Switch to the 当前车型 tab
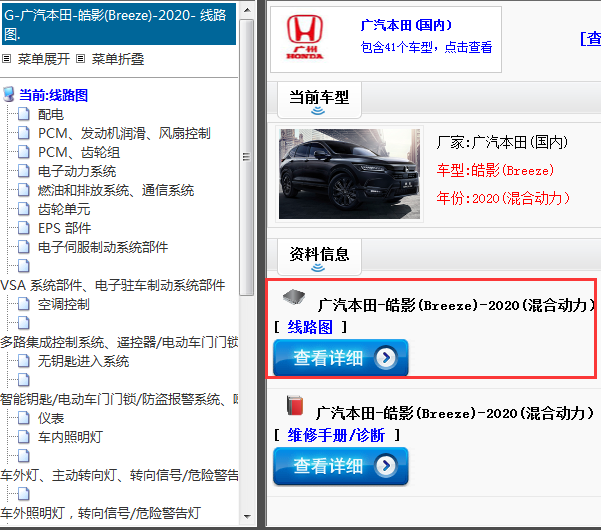Image resolution: width=601 pixels, height=530 pixels. 319,100
